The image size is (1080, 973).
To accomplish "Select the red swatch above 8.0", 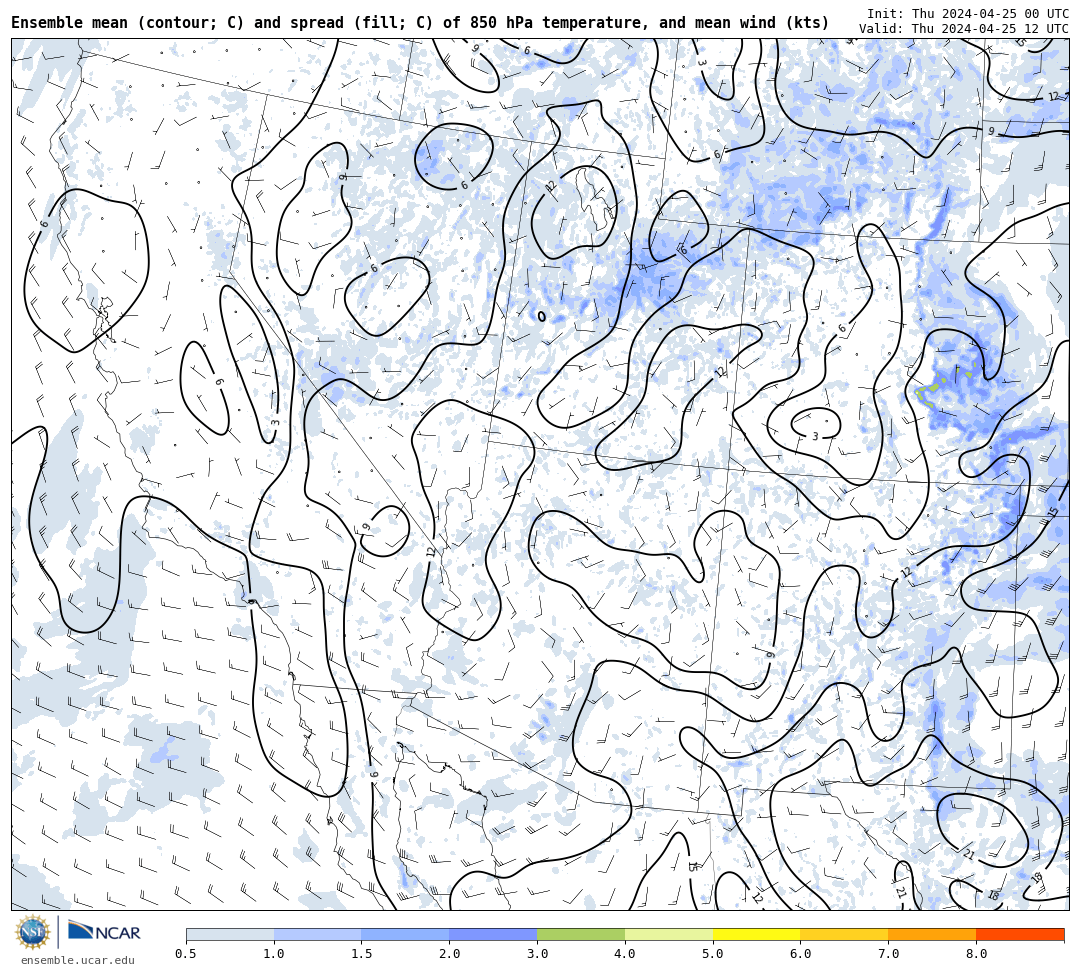I will click(1020, 934).
